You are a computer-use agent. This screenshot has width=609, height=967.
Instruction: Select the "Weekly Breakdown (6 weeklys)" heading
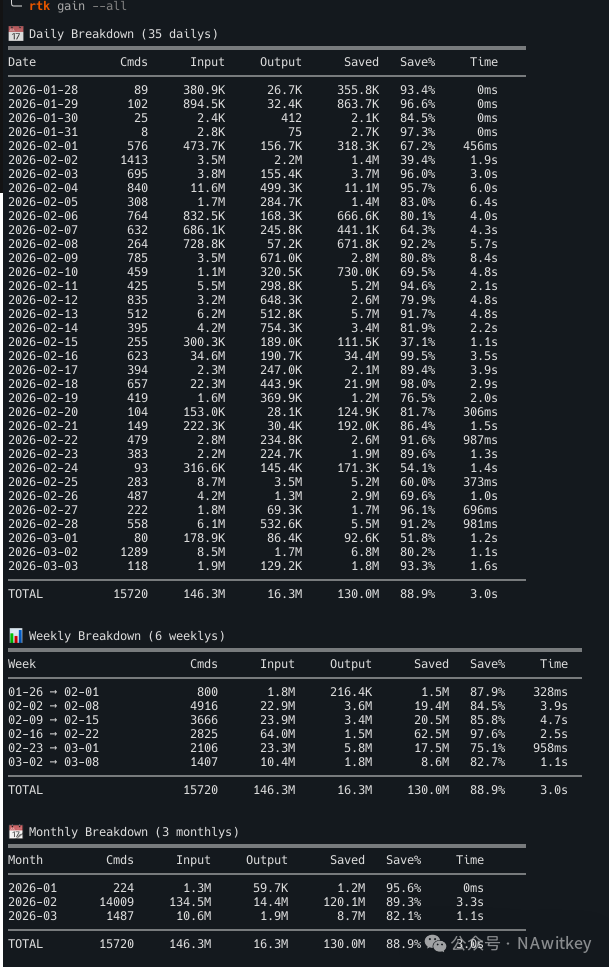pos(126,636)
